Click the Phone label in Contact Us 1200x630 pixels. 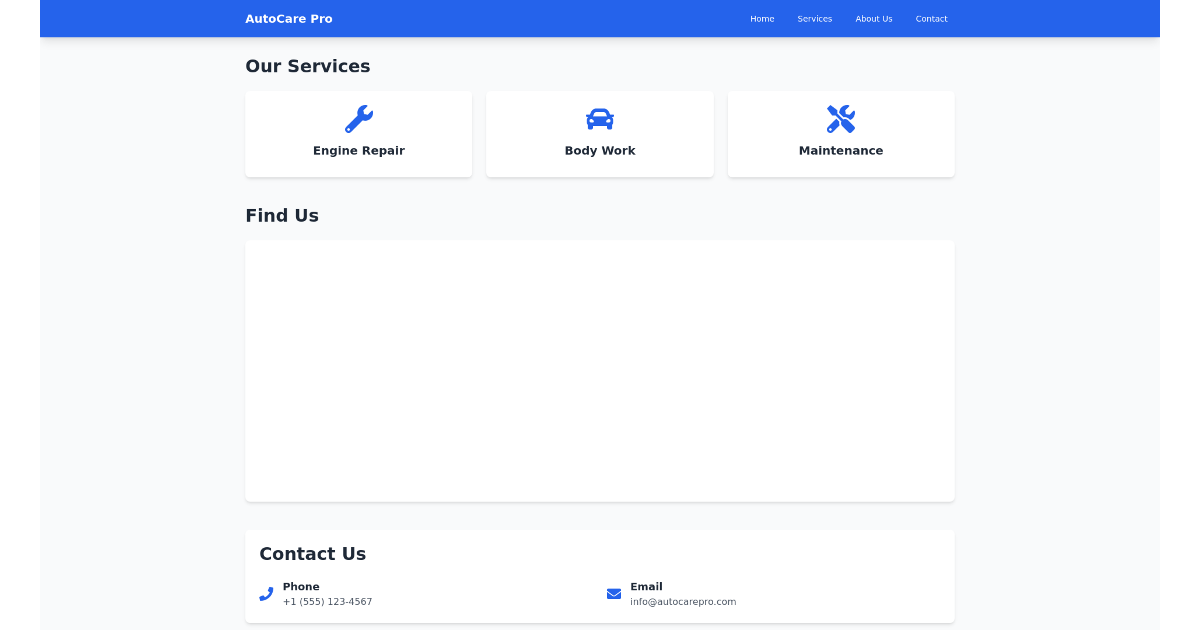point(301,586)
